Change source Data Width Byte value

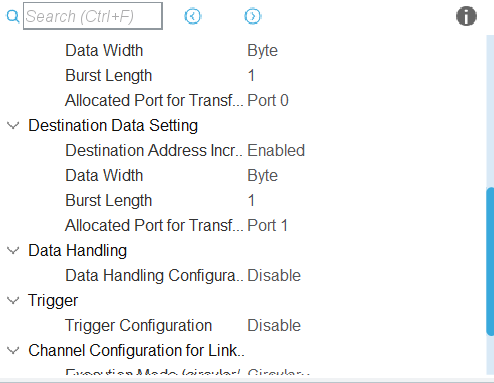263,51
